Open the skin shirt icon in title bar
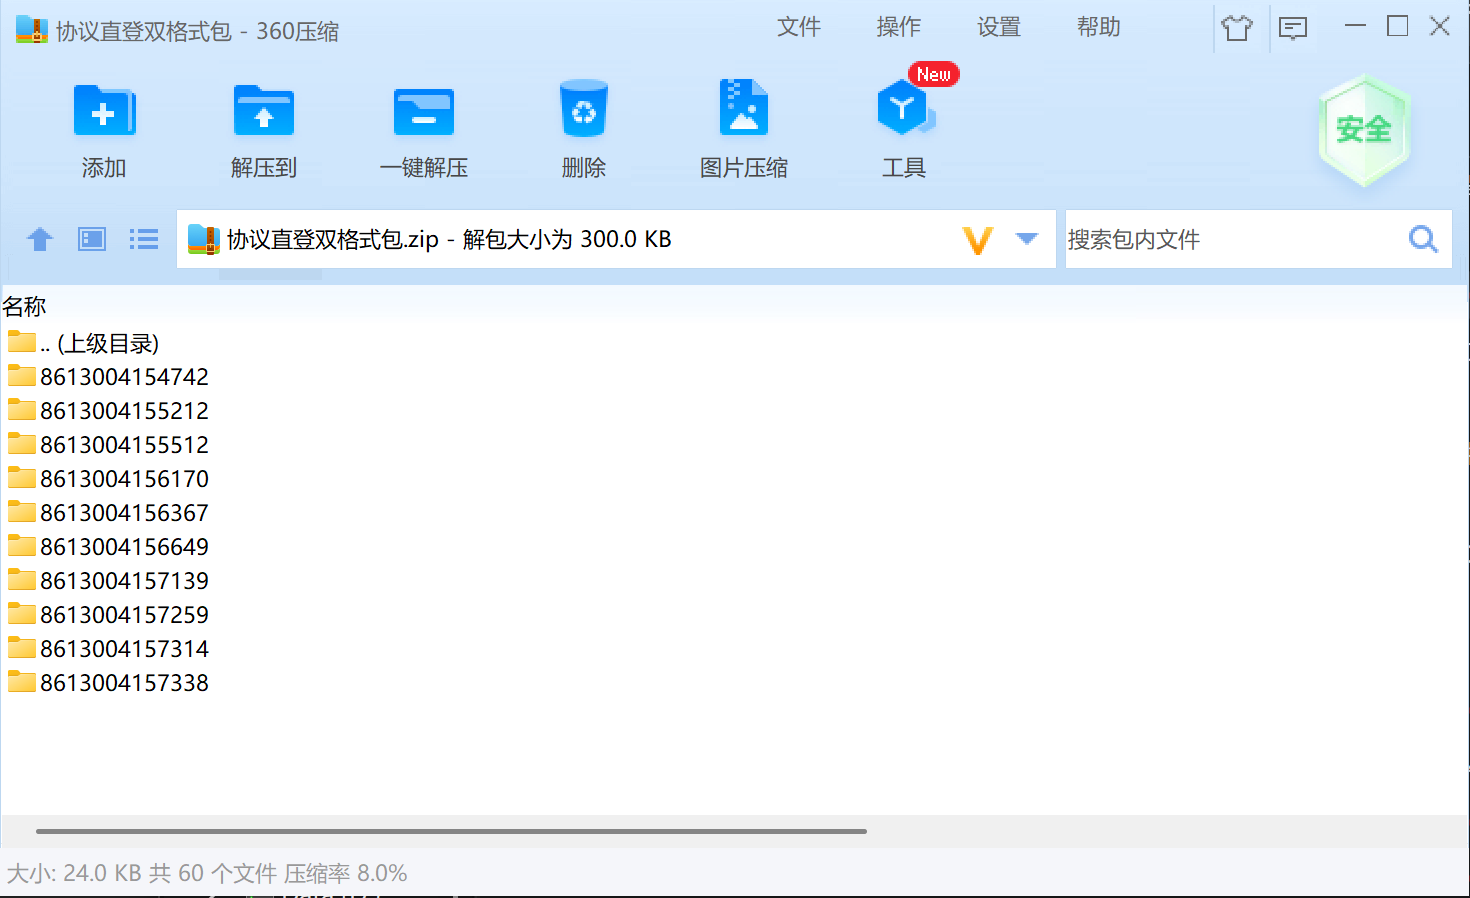The width and height of the screenshot is (1470, 898). click(x=1237, y=28)
